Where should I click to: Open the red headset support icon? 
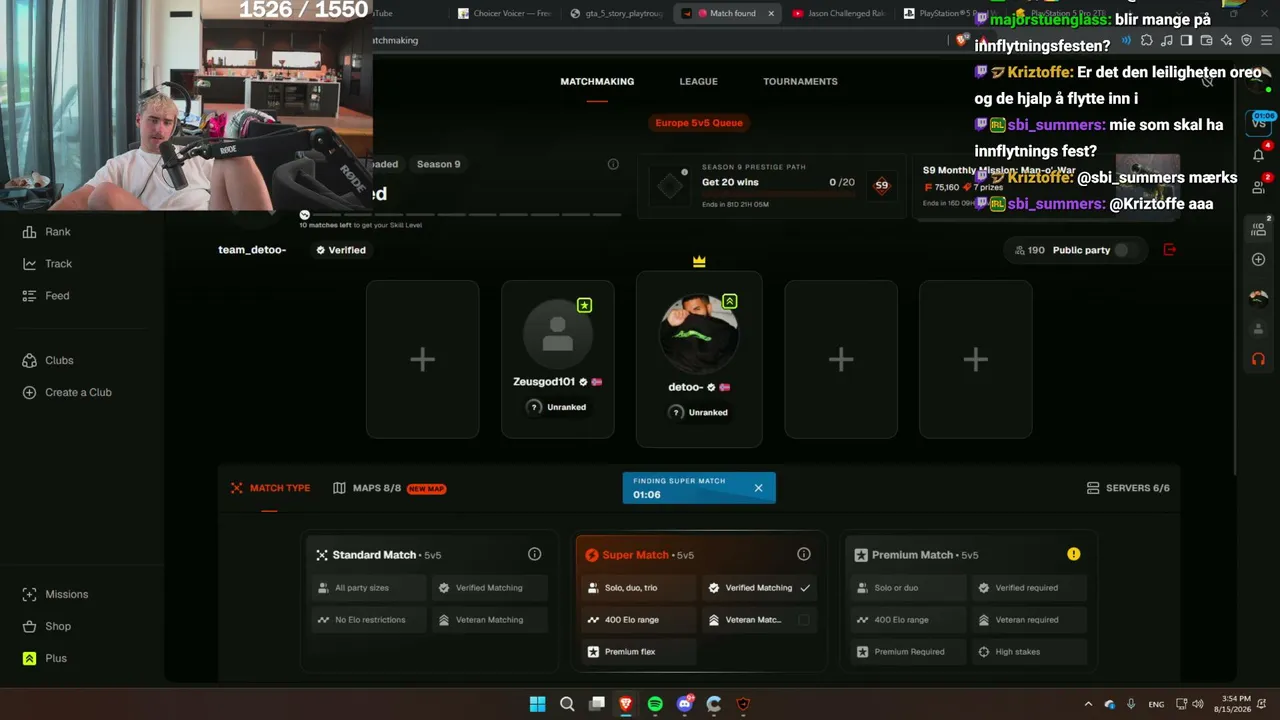(x=1258, y=359)
